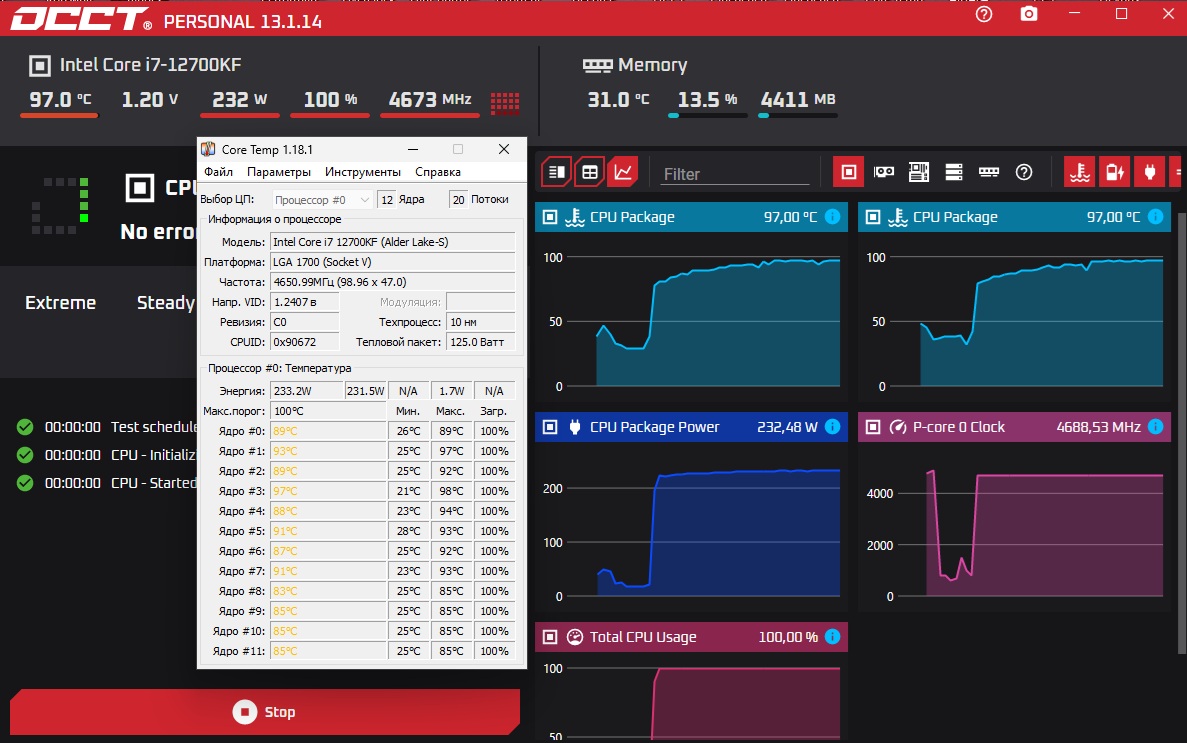Click green check for CPU - Started log entry
The height and width of the screenshot is (743, 1187).
pos(25,483)
